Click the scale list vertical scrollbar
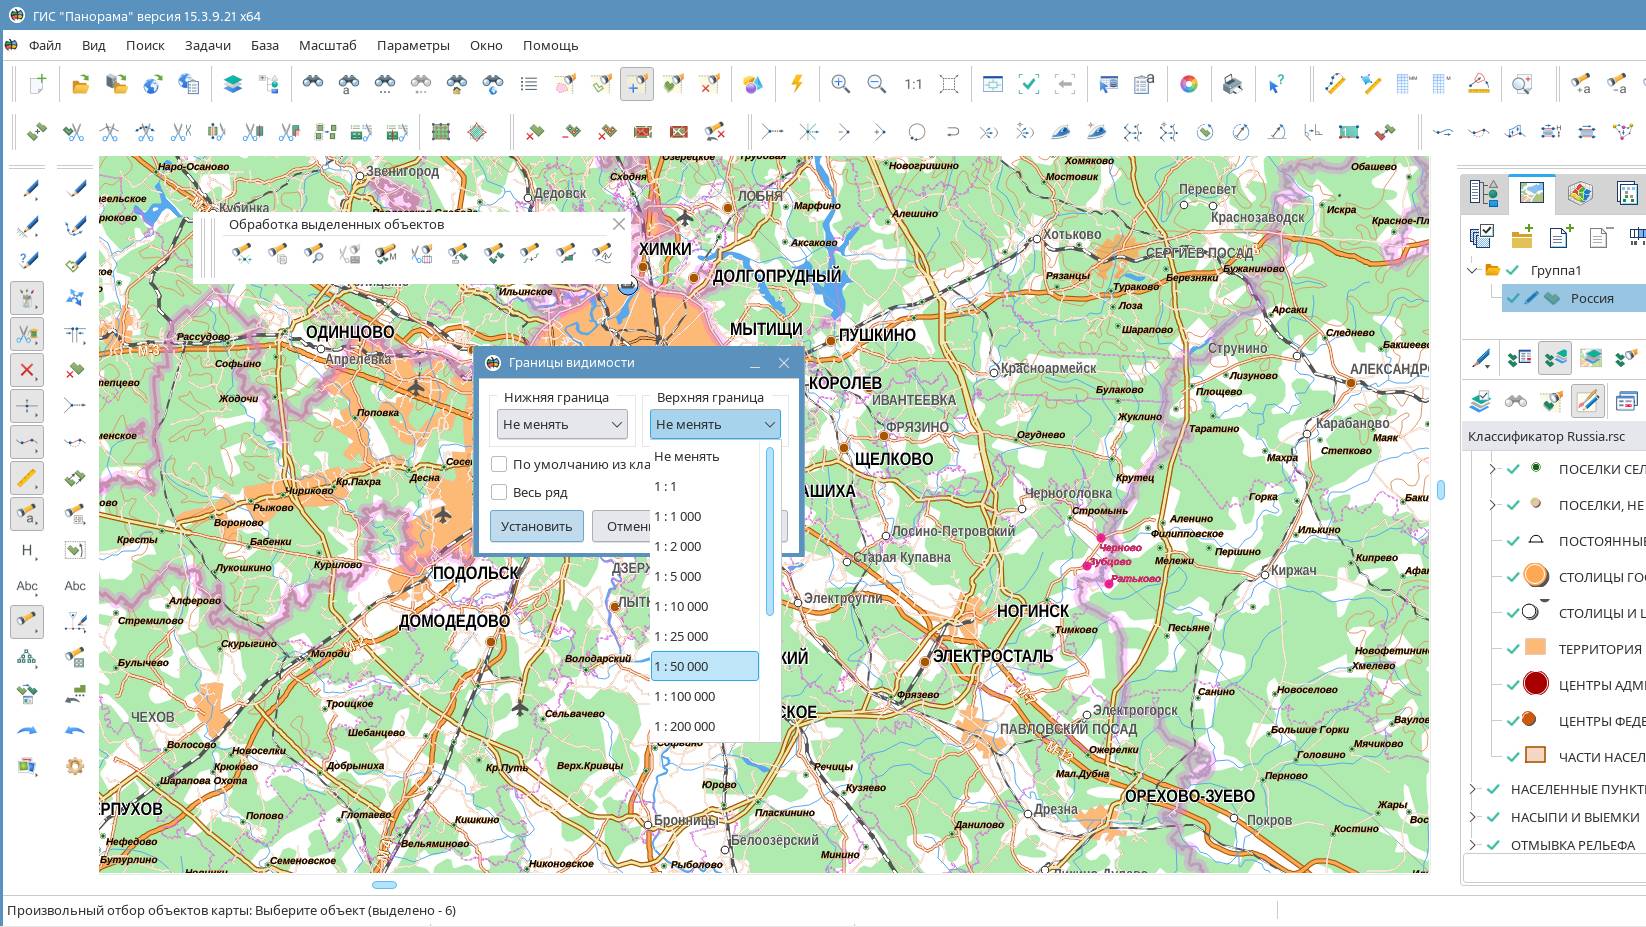This screenshot has height=927, width=1646. click(x=769, y=531)
